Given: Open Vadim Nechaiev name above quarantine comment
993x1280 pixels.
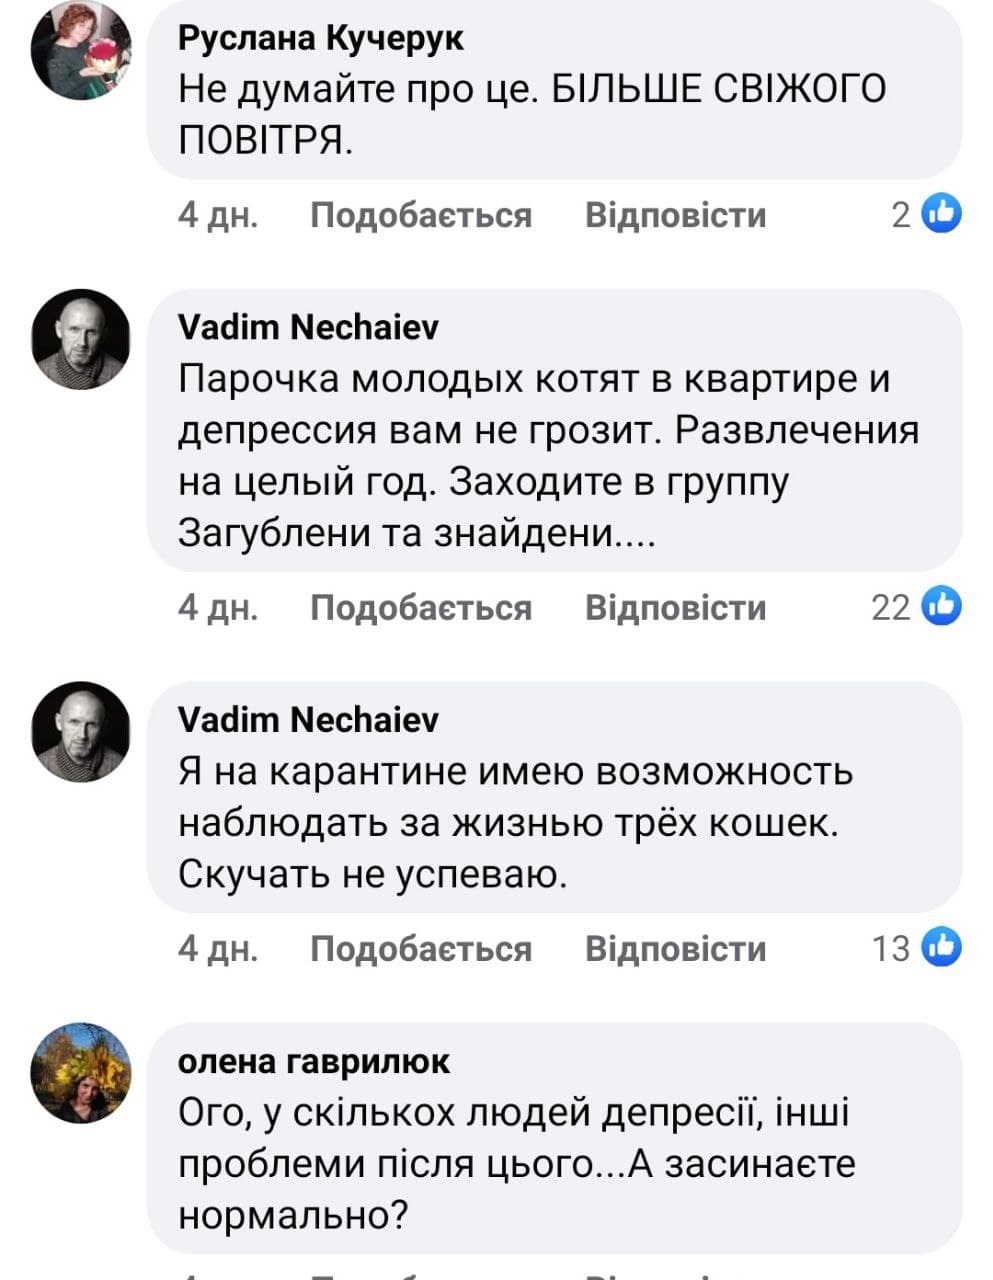Looking at the screenshot, I should (308, 719).
